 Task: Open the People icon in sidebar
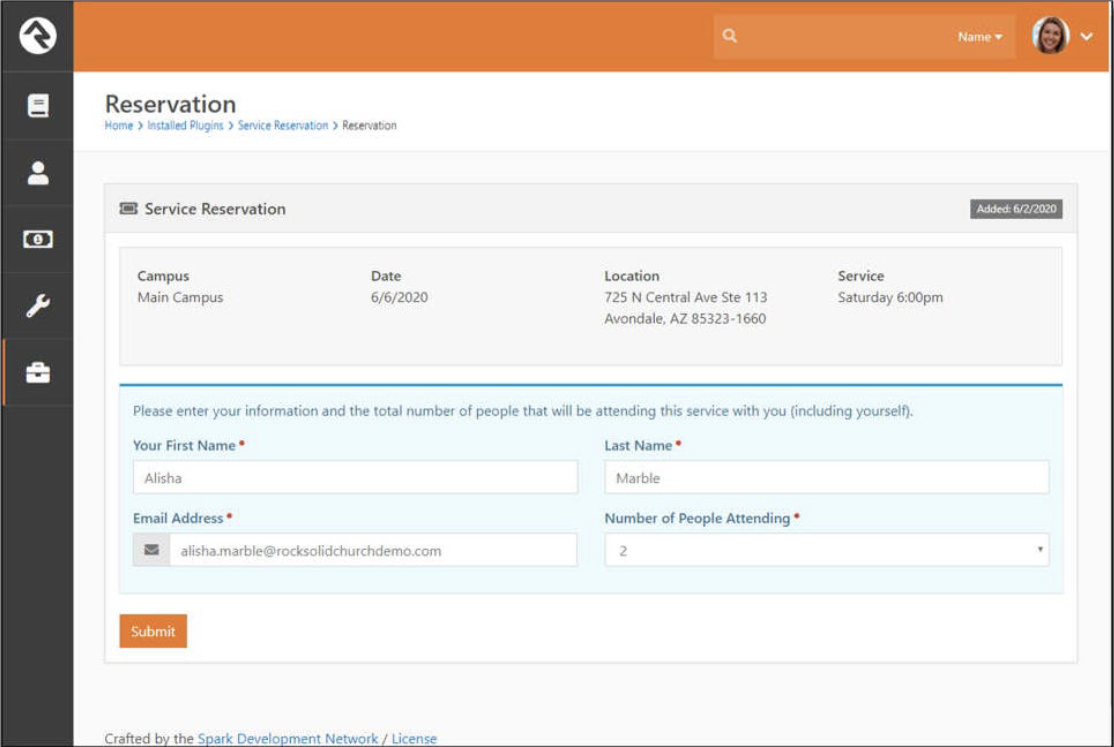click(37, 173)
